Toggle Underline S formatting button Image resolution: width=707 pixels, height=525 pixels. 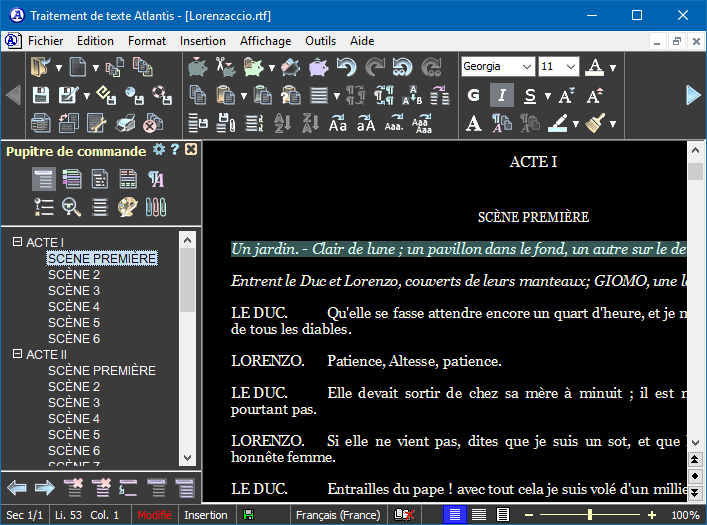pyautogui.click(x=530, y=95)
